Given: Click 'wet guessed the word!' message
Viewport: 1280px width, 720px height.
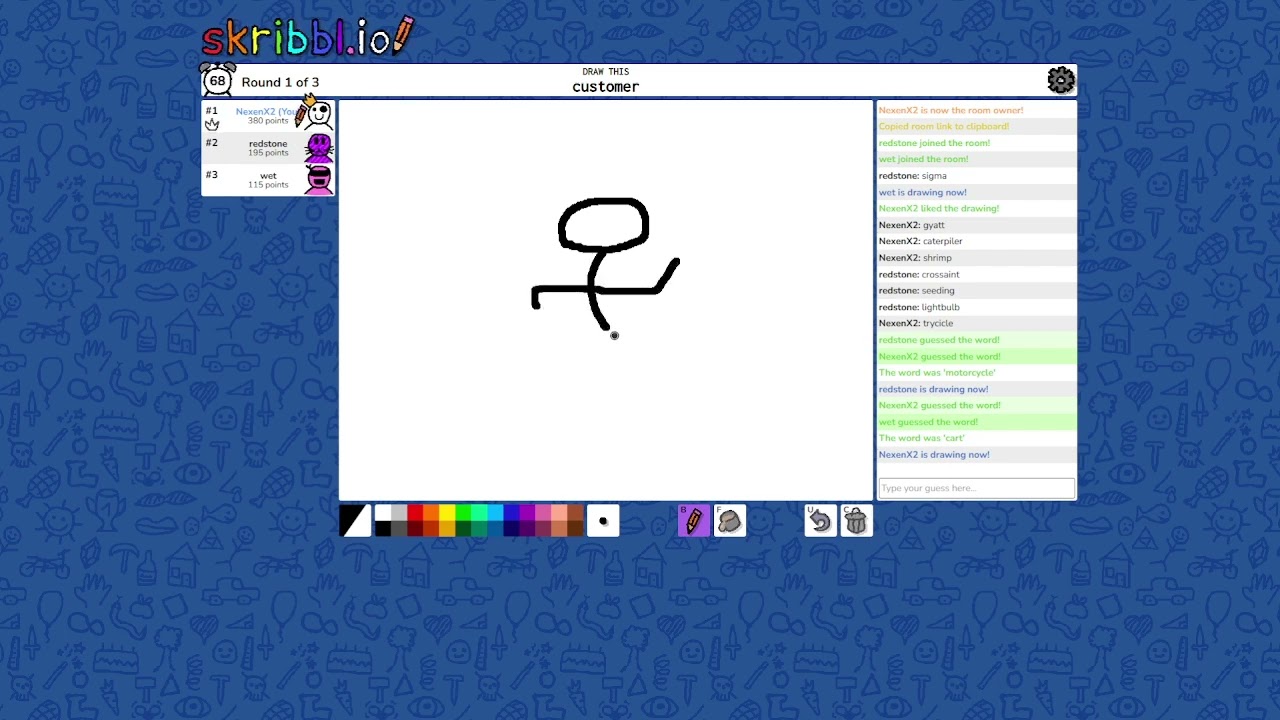Looking at the screenshot, I should pyautogui.click(x=928, y=422).
